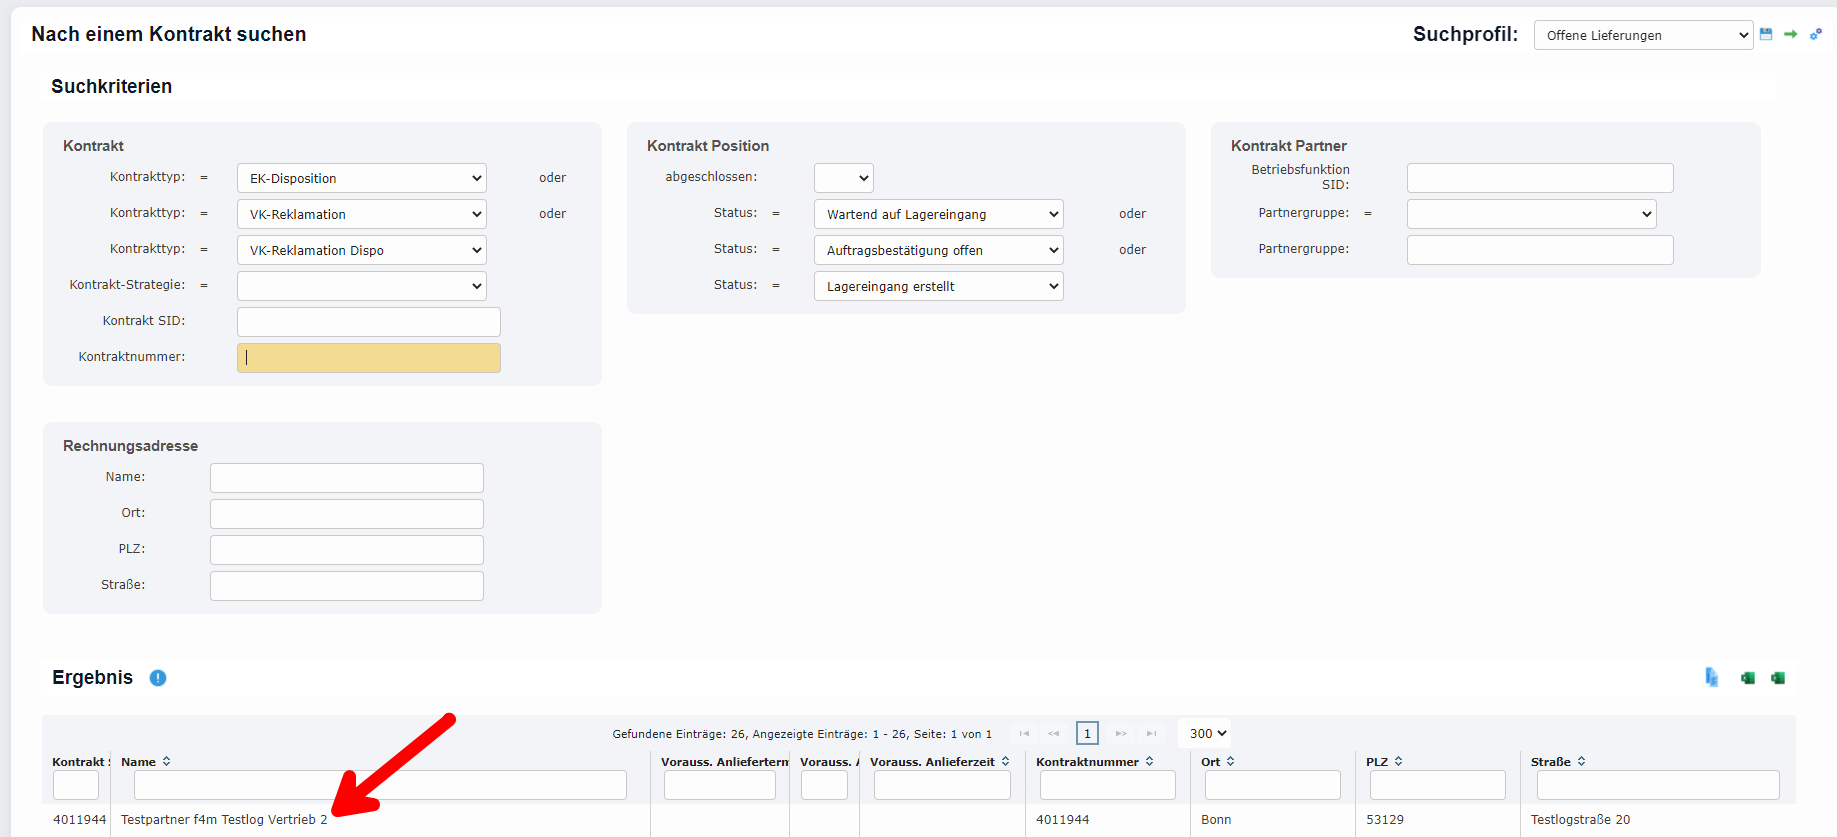This screenshot has height=837, width=1837.
Task: Open the abgeschlossen dropdown
Action: pyautogui.click(x=843, y=178)
